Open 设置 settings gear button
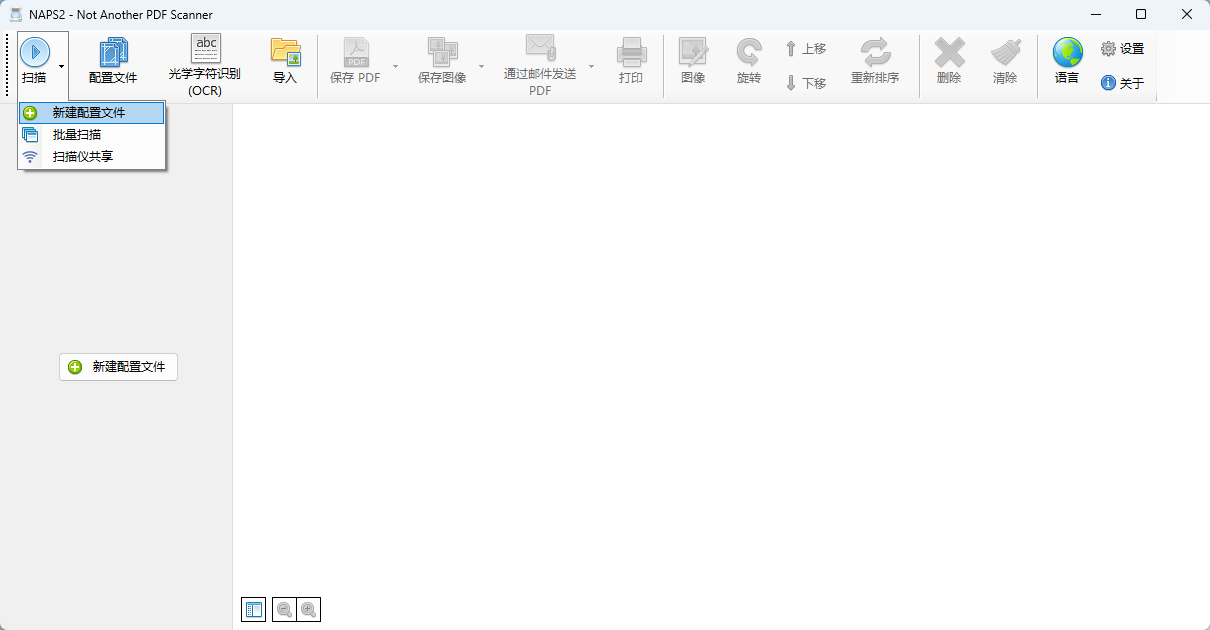Image resolution: width=1210 pixels, height=630 pixels. coord(1122,48)
